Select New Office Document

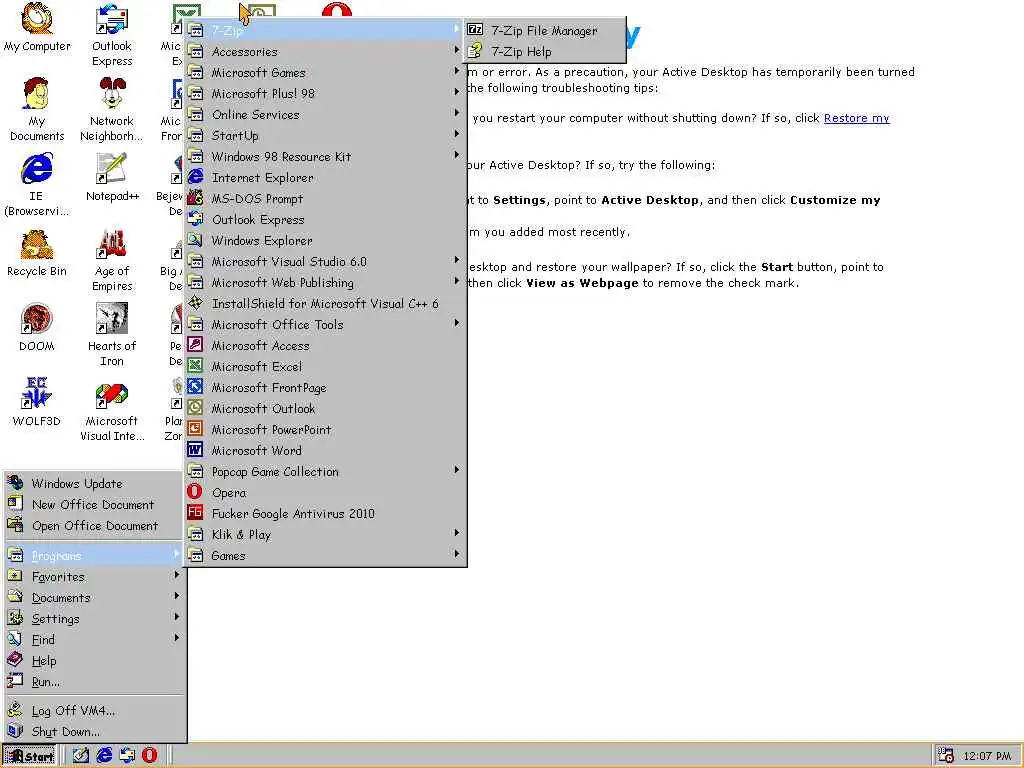click(94, 504)
